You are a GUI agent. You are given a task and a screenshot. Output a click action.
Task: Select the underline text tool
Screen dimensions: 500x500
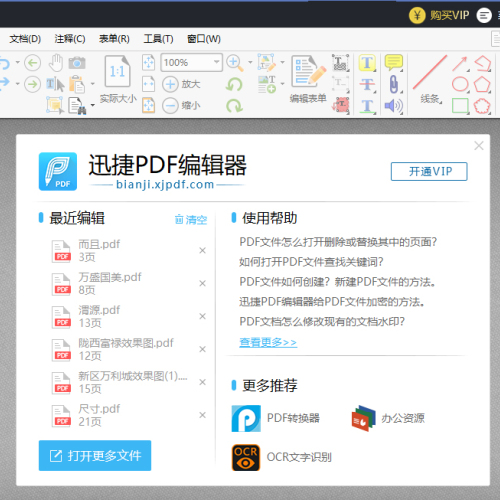pos(367,106)
